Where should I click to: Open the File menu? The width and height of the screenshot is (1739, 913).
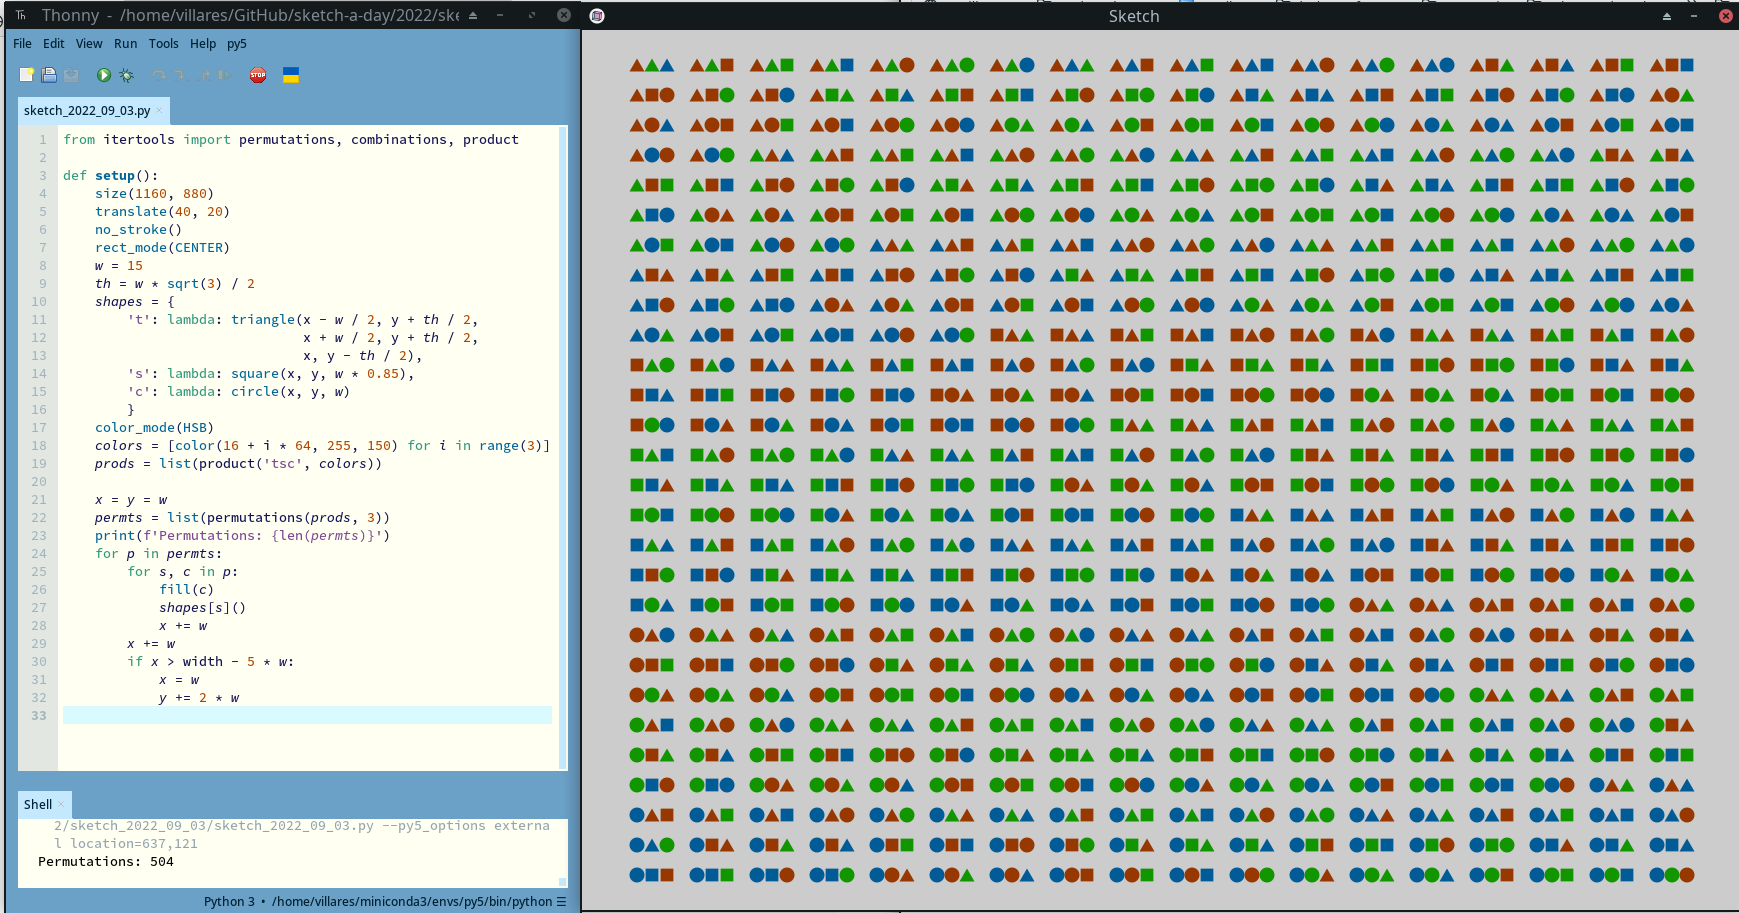(22, 44)
